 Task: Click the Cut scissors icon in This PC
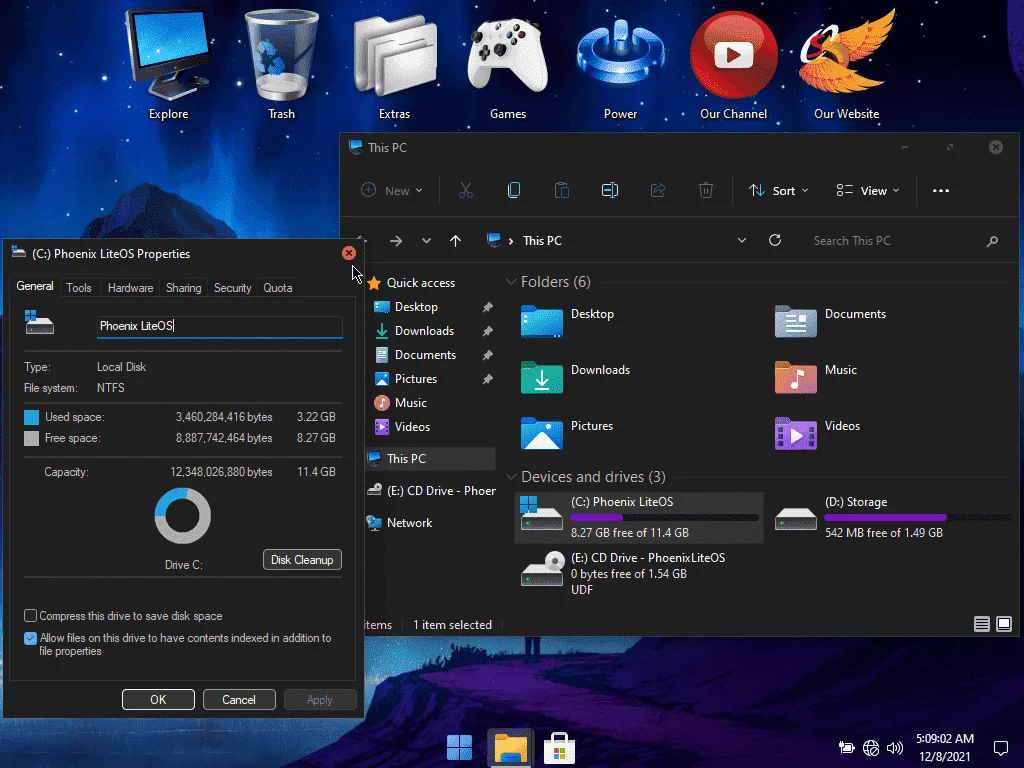(466, 190)
